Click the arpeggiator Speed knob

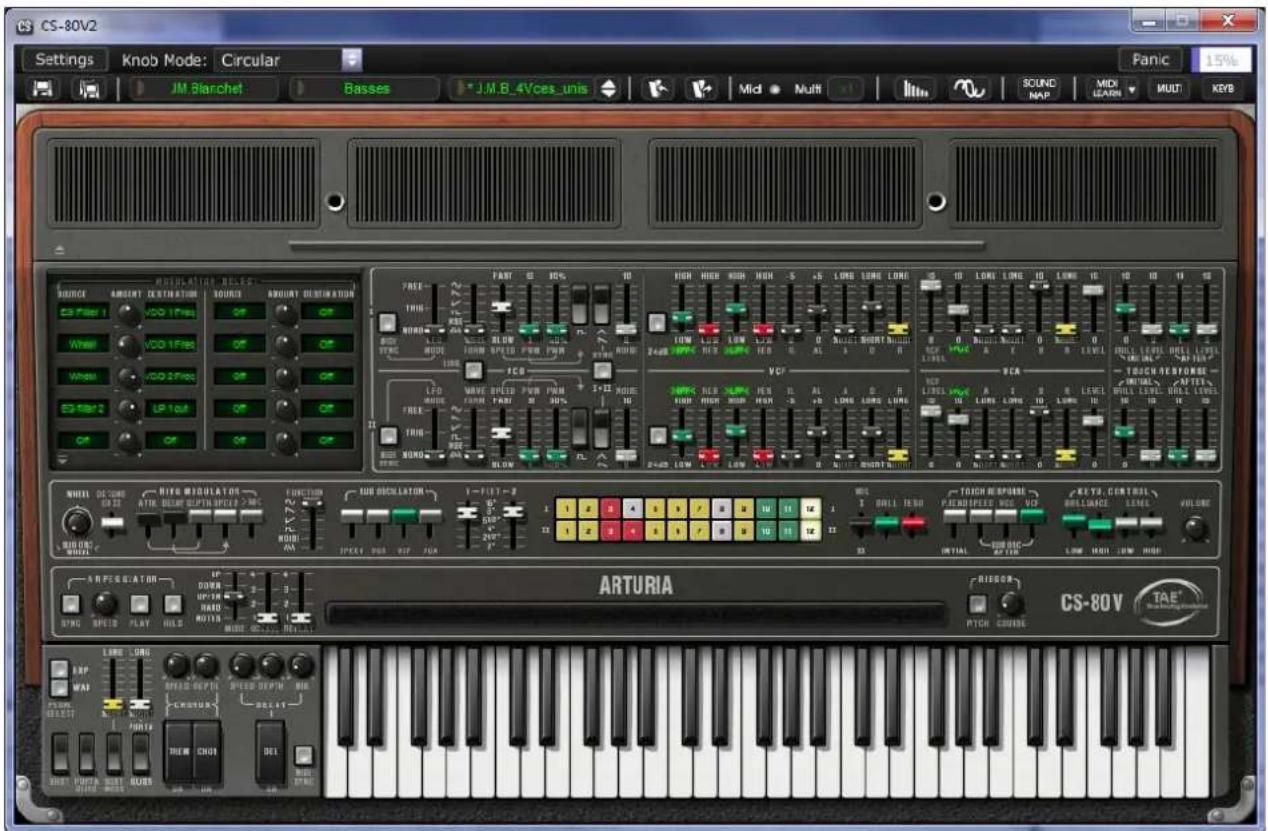(x=105, y=604)
